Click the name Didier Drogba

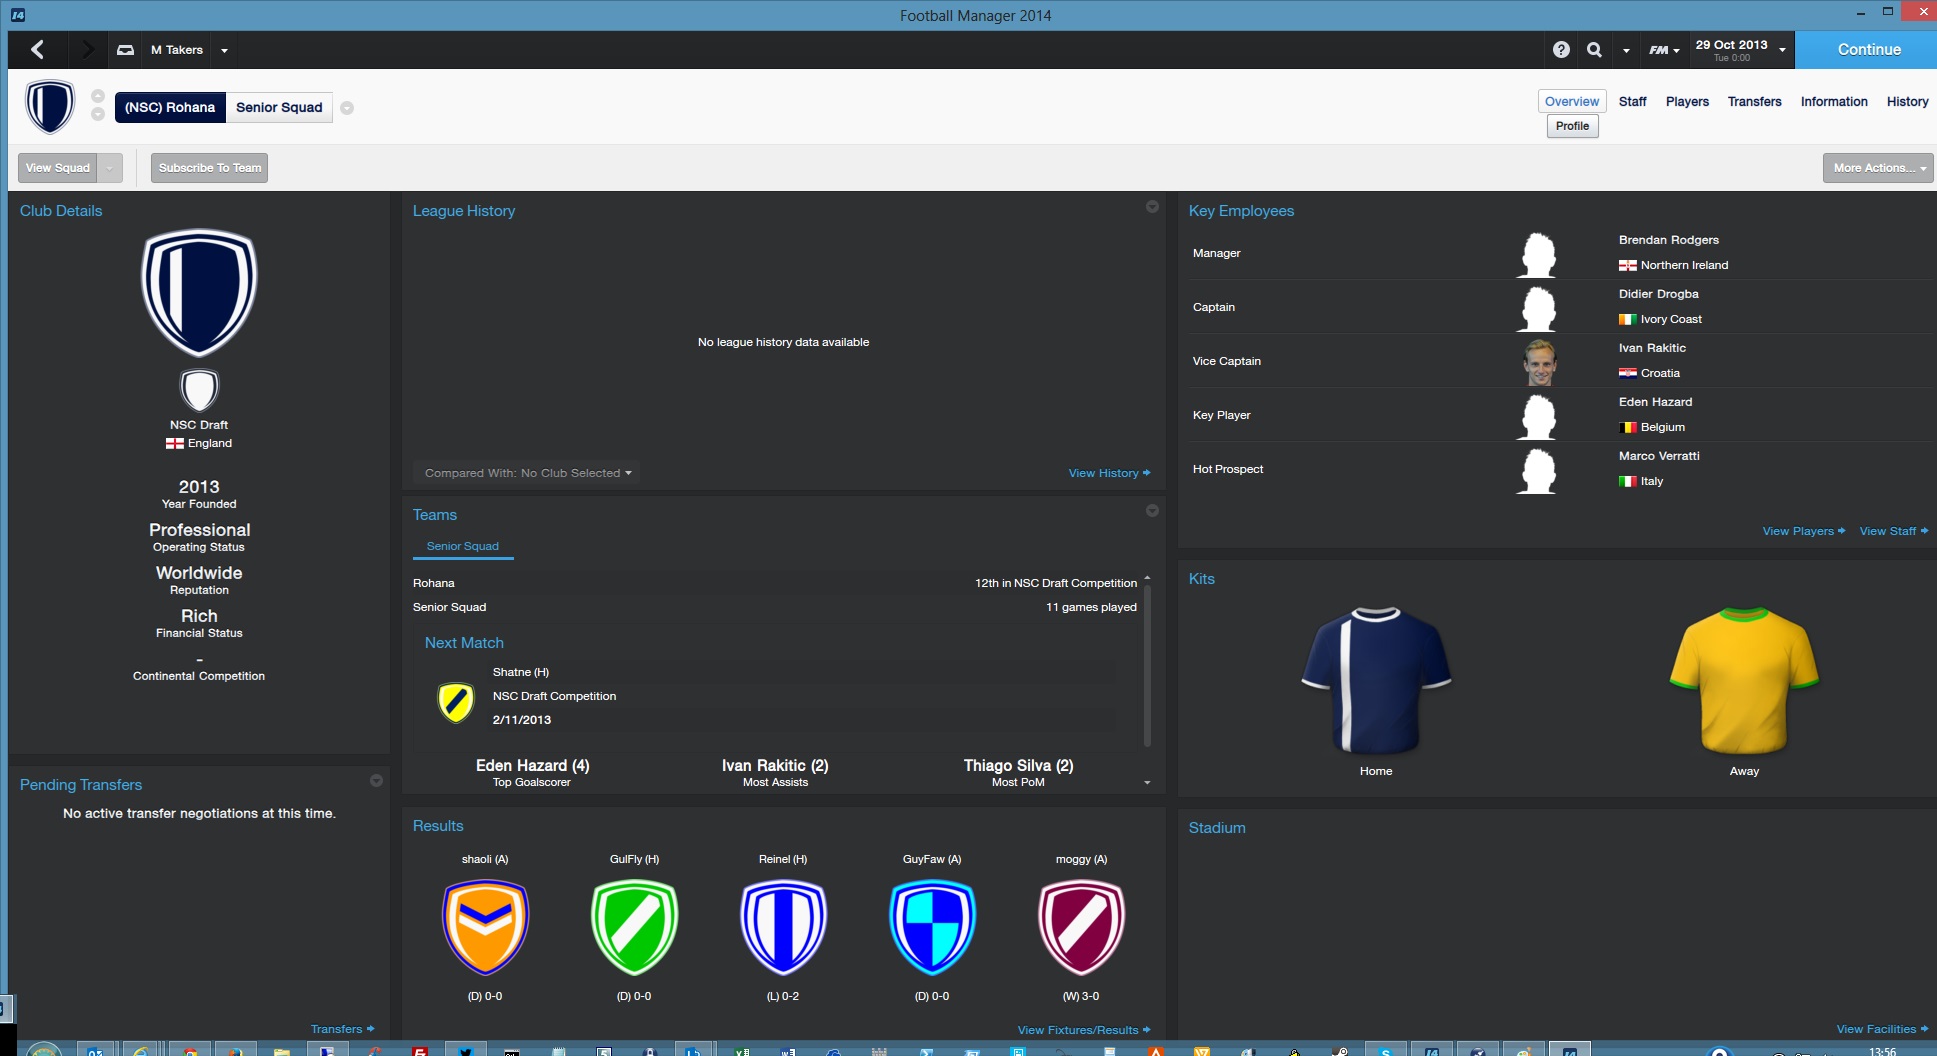pos(1658,294)
